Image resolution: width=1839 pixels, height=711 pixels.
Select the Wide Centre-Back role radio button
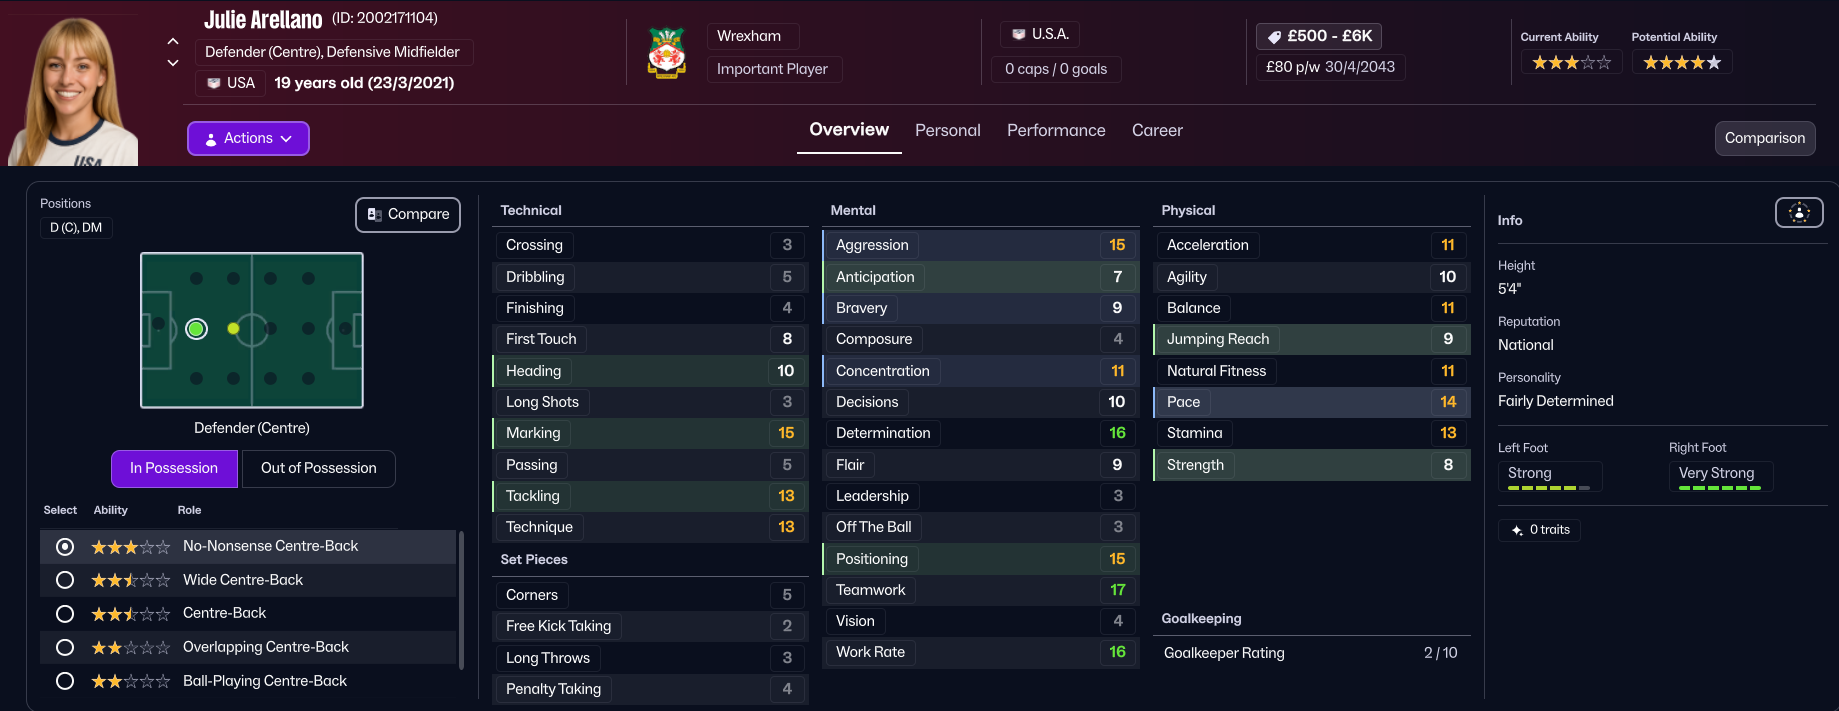pos(65,580)
